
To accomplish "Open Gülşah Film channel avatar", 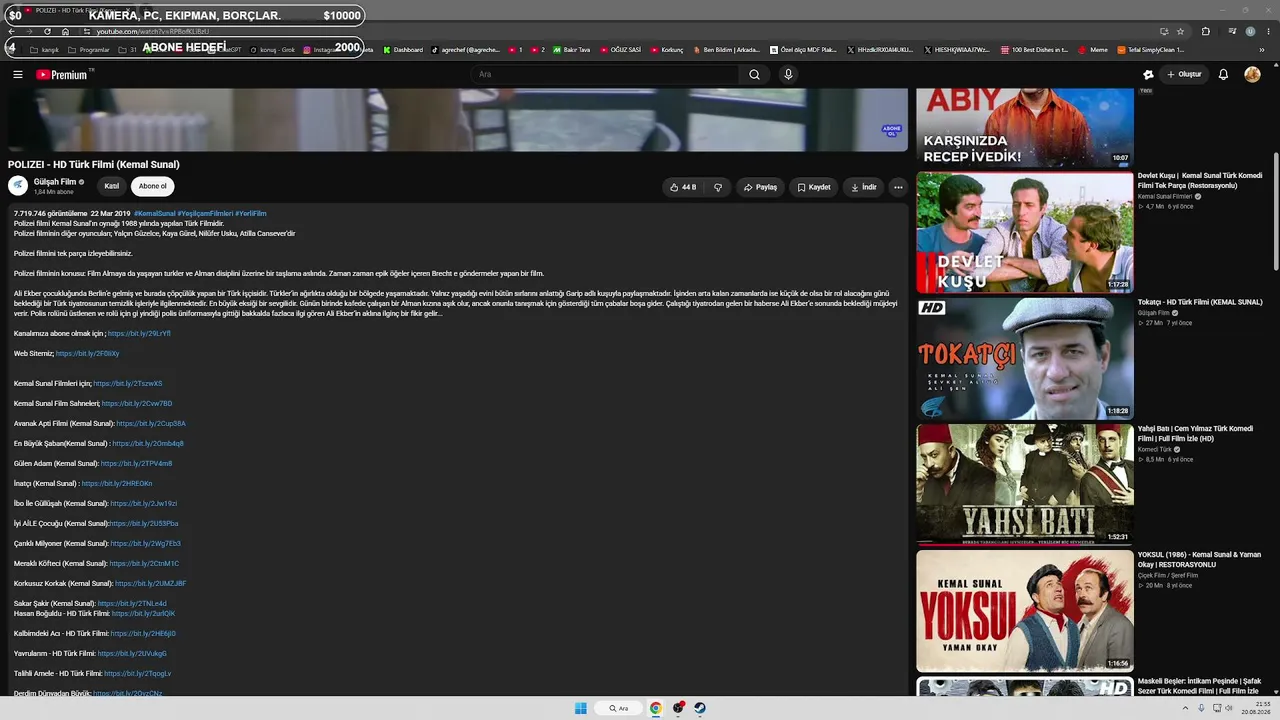I will 18,185.
